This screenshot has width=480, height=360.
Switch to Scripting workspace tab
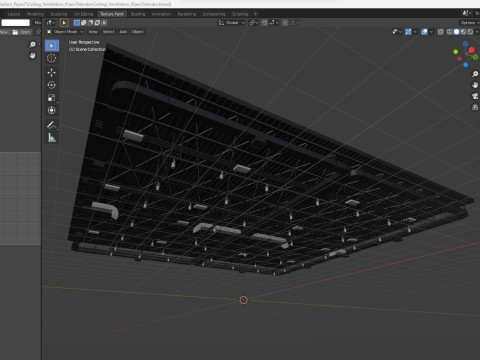240,14
